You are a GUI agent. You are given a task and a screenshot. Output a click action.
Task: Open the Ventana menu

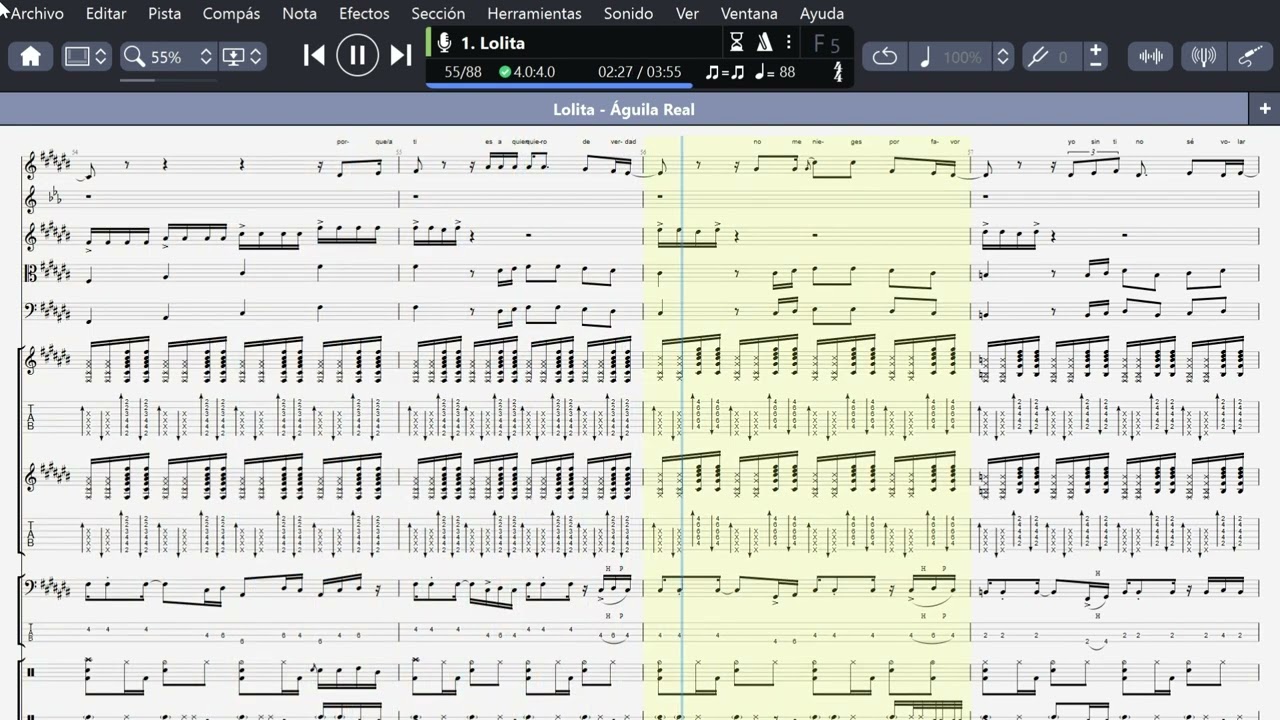(749, 13)
